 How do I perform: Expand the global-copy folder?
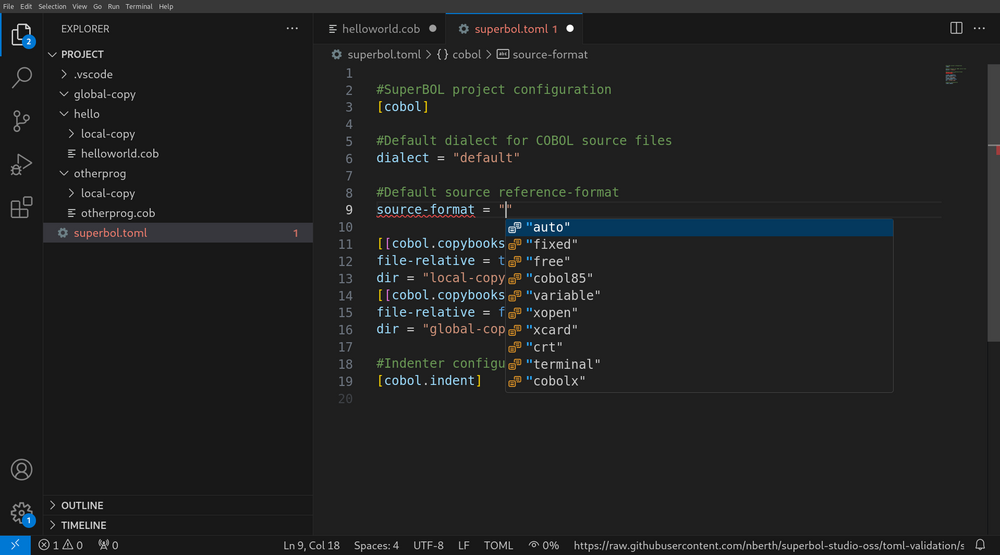[x=104, y=94]
